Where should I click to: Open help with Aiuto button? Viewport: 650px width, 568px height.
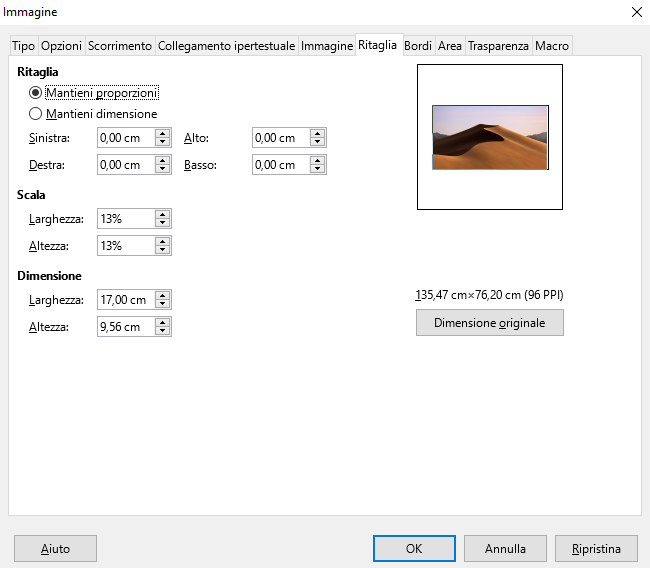click(55, 549)
